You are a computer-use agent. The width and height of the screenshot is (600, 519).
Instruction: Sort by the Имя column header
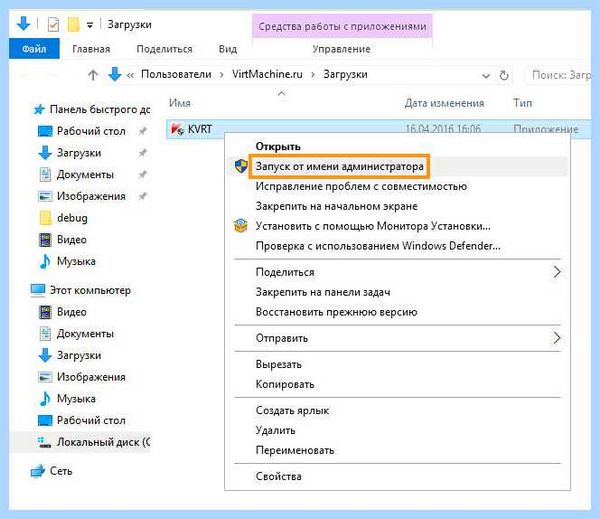point(180,103)
